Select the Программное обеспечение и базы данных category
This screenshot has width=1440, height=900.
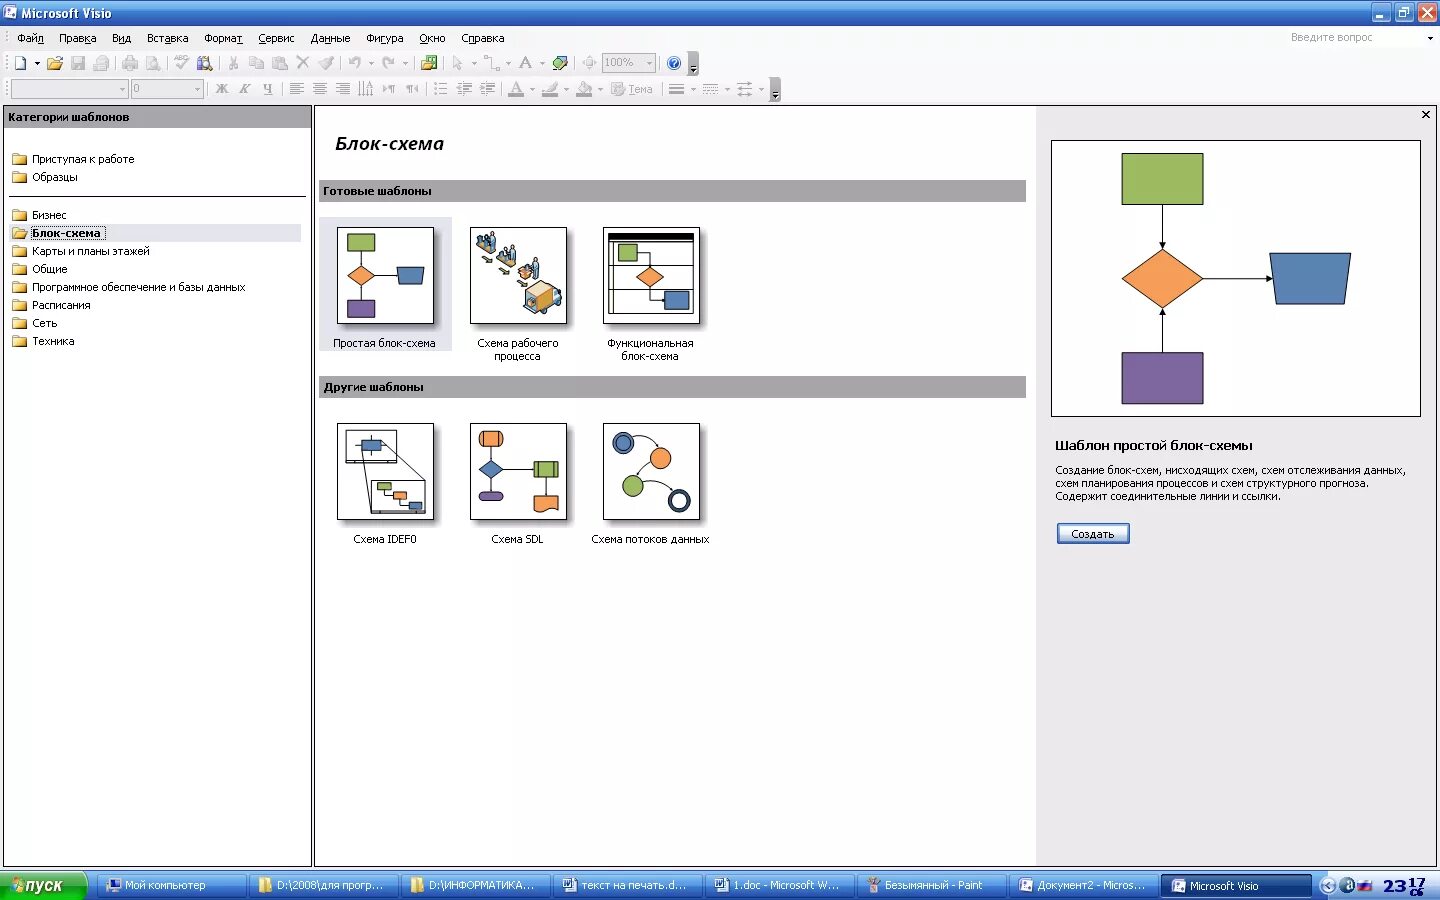click(x=138, y=287)
